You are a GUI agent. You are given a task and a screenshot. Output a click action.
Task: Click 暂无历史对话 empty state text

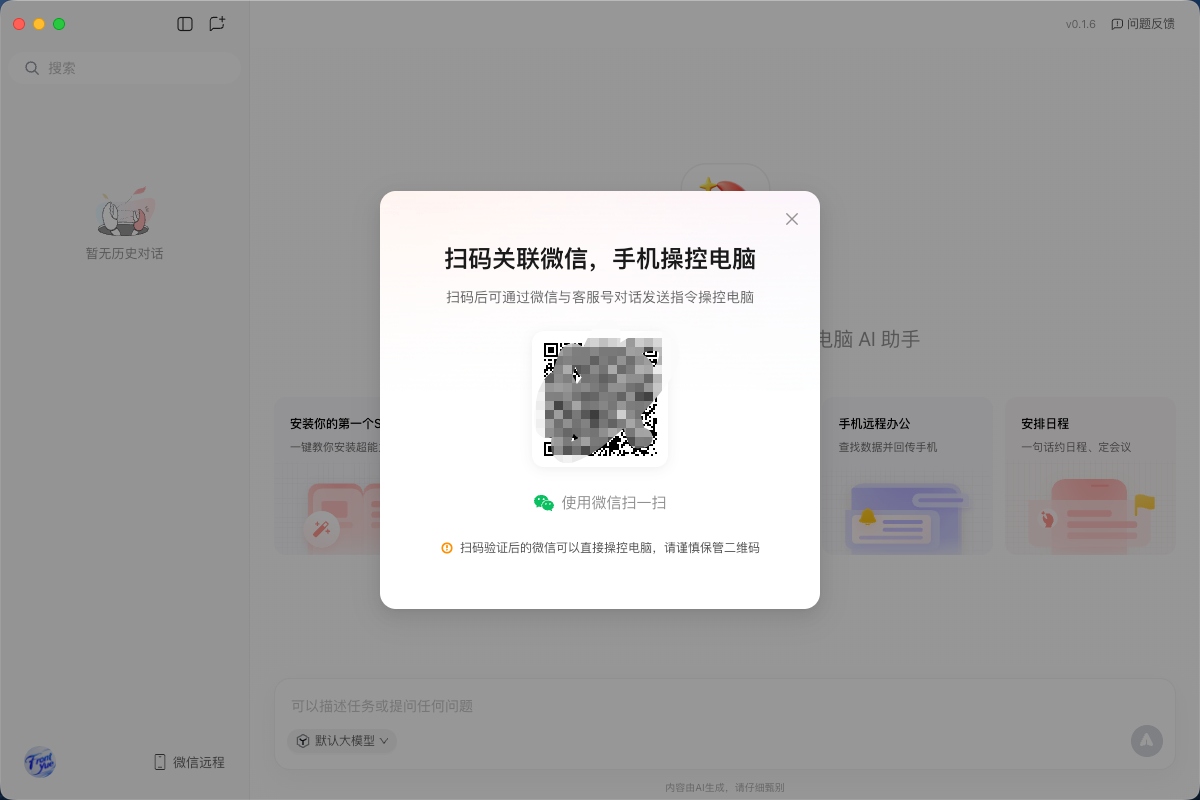pos(124,254)
